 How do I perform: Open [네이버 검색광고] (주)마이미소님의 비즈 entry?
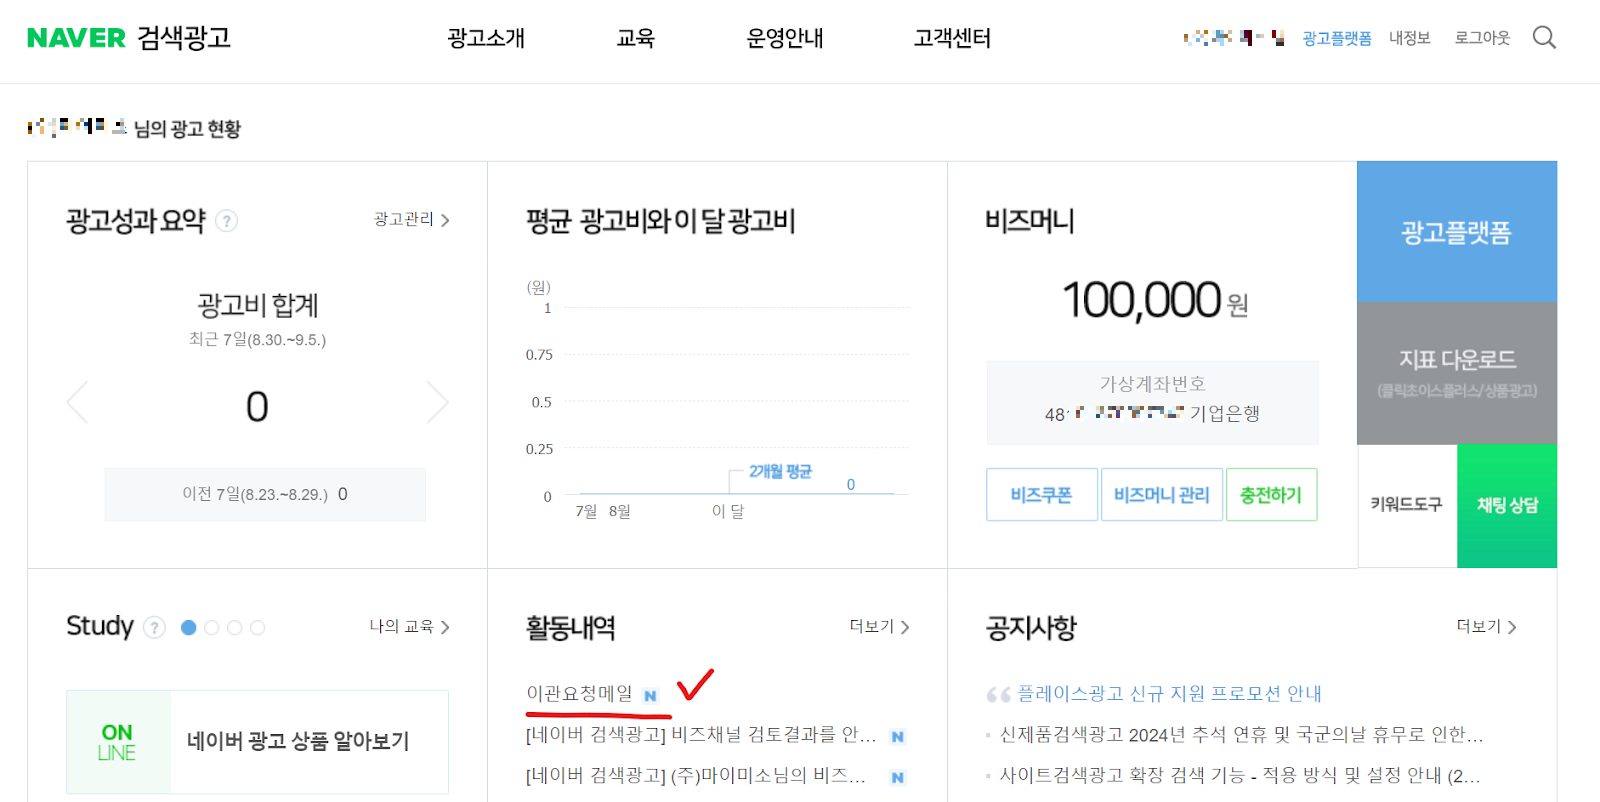click(x=696, y=775)
